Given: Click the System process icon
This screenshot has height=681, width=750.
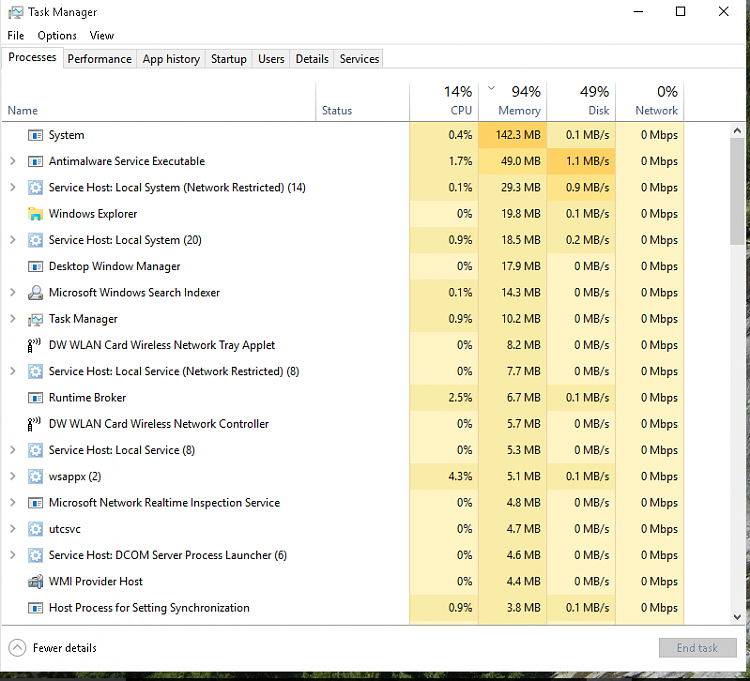Looking at the screenshot, I should point(35,135).
